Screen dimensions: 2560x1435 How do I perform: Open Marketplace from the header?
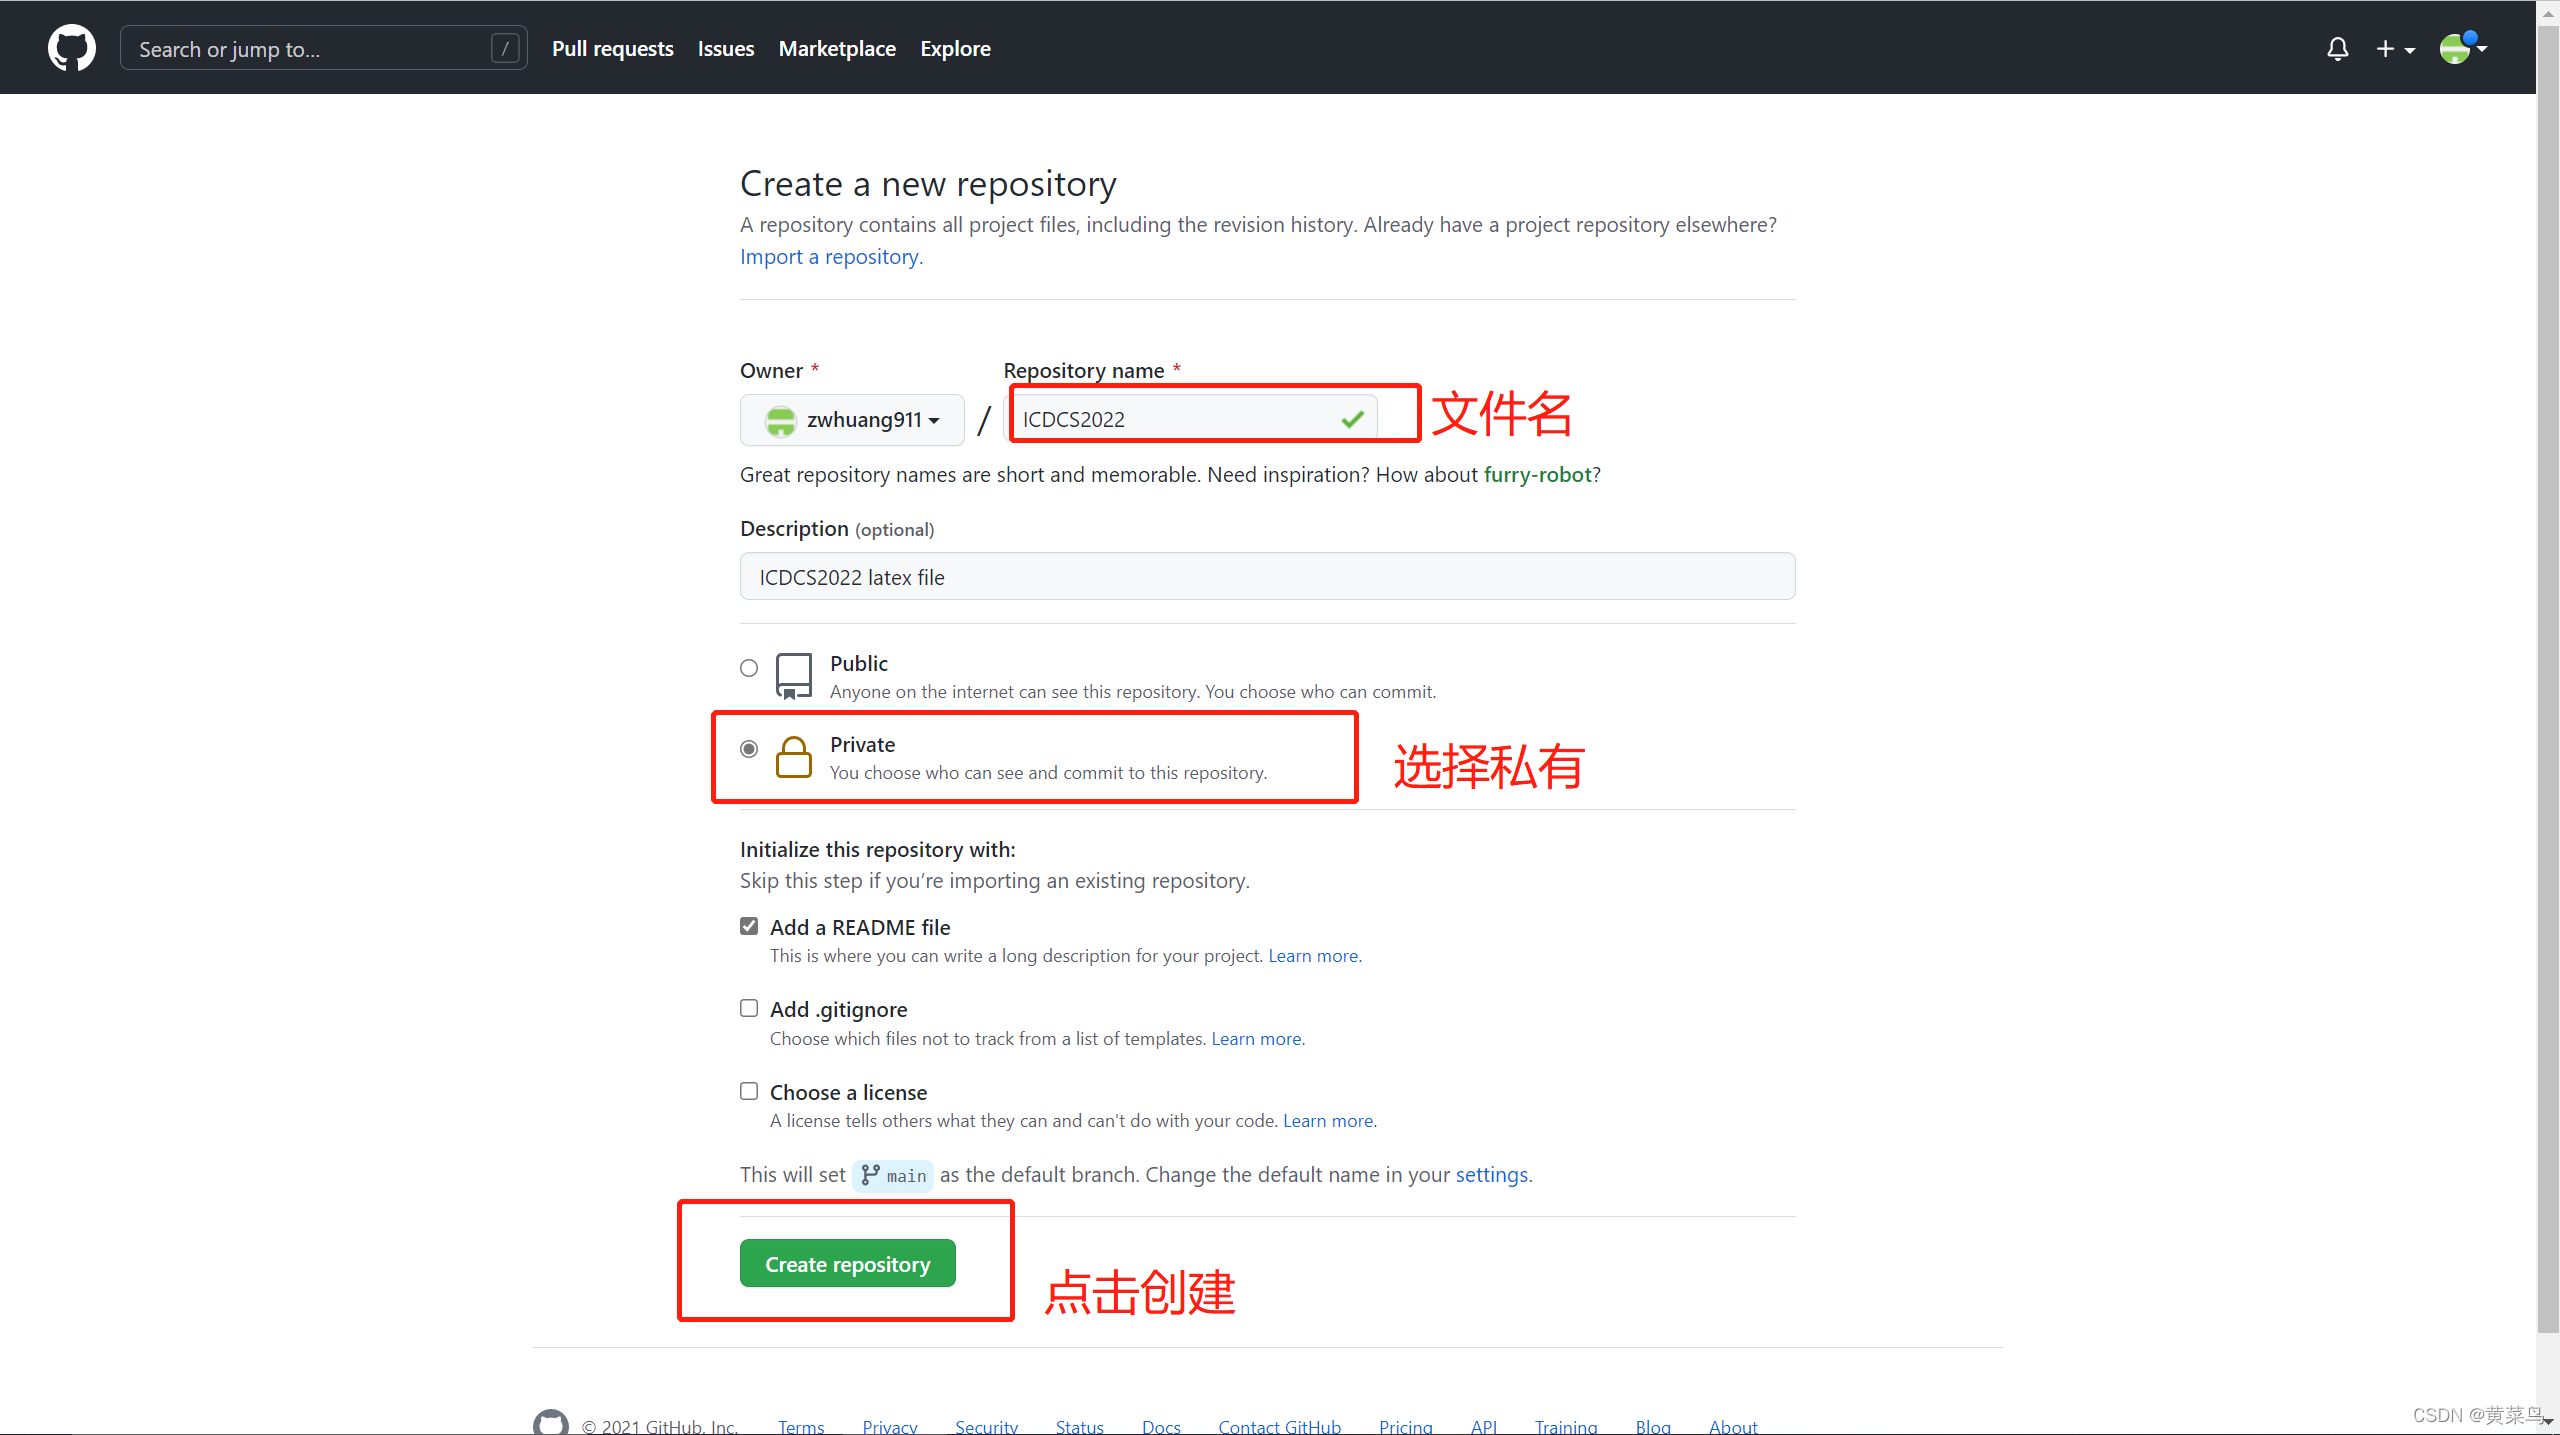(837, 48)
